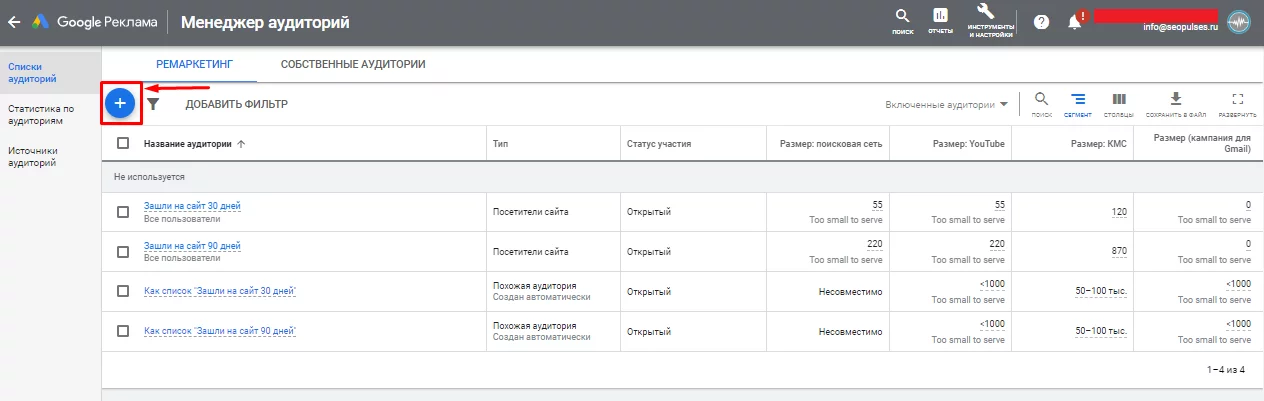Click Размер: поисковая сеть column header
This screenshot has height=401, width=1264.
point(831,144)
